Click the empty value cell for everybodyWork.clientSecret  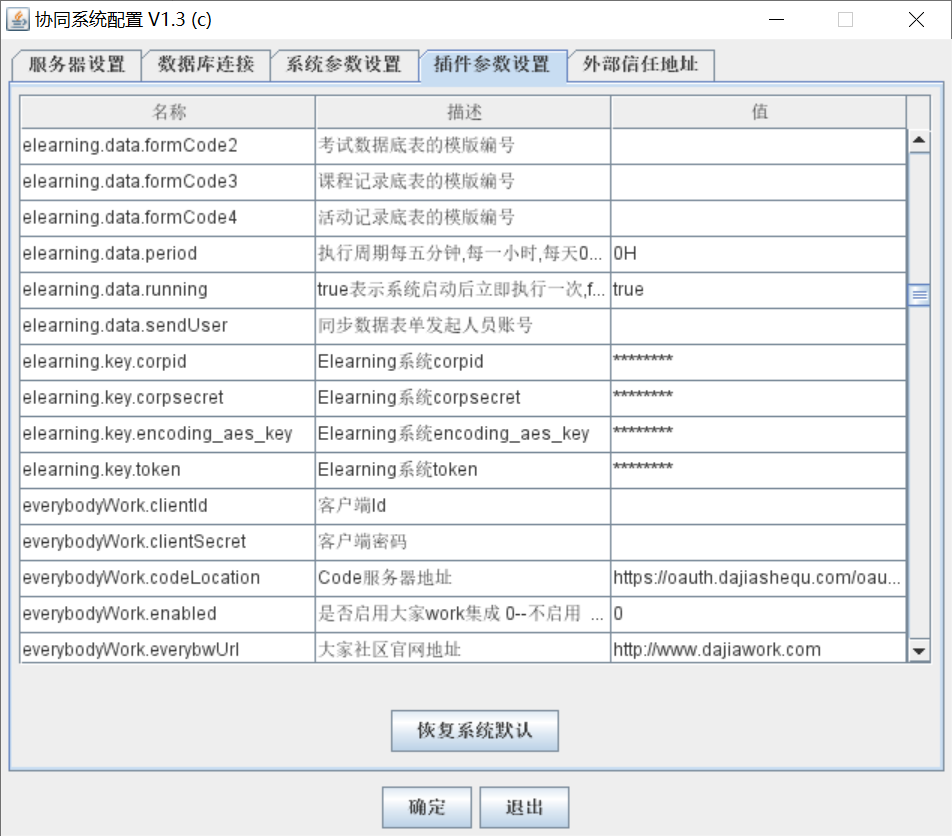(758, 542)
